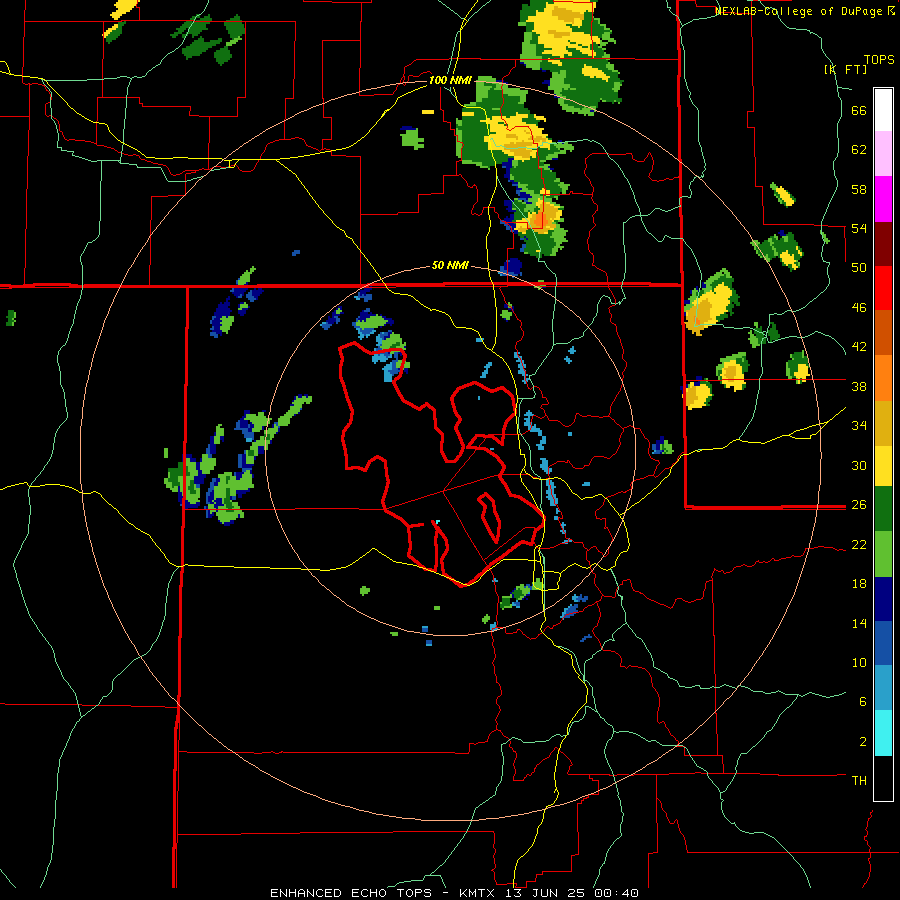This screenshot has width=900, height=900.
Task: Click the medium blue 10-14 kft swatch
Action: (883, 643)
